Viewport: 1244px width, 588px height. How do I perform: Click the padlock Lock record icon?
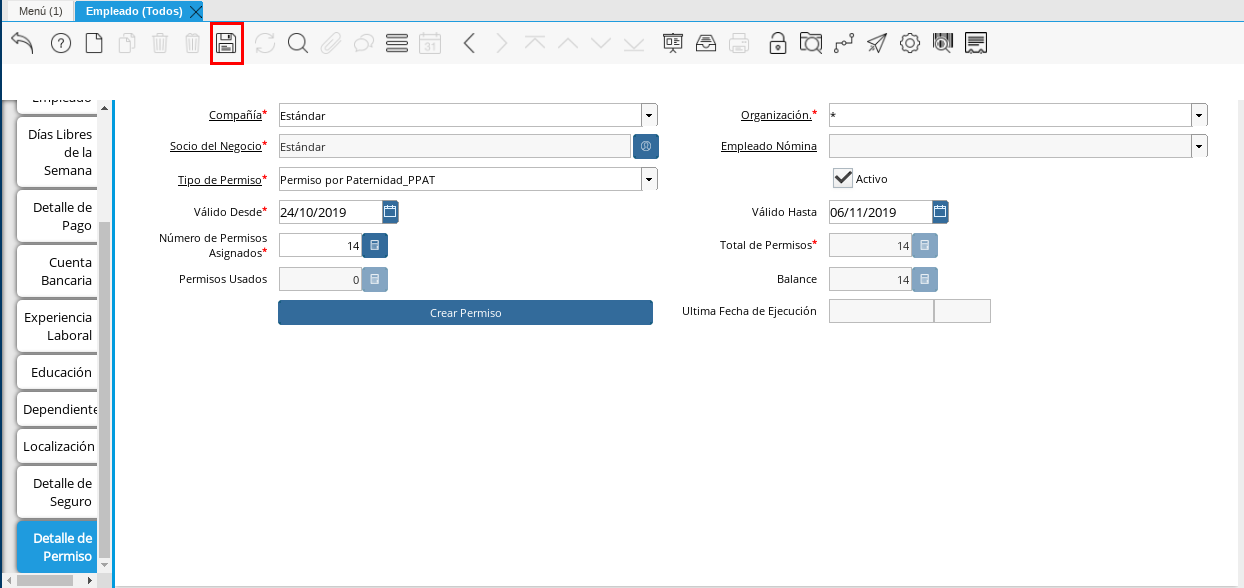coord(777,43)
